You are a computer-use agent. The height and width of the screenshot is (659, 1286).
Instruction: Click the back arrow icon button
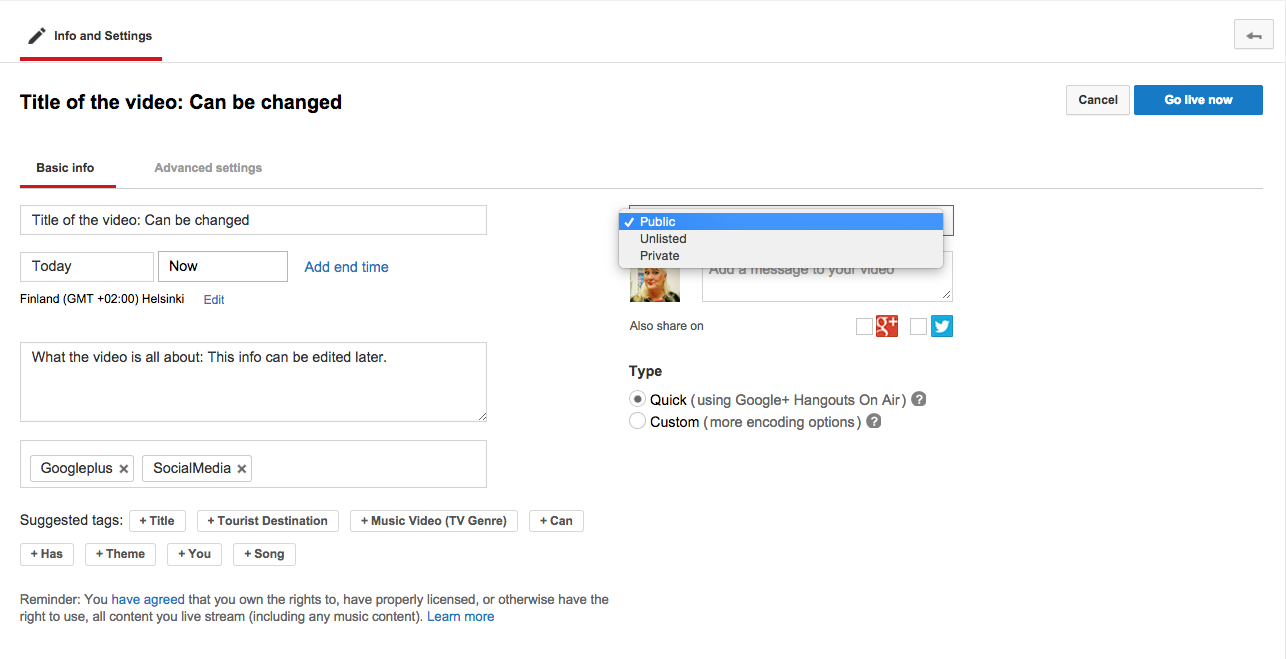pos(1253,35)
